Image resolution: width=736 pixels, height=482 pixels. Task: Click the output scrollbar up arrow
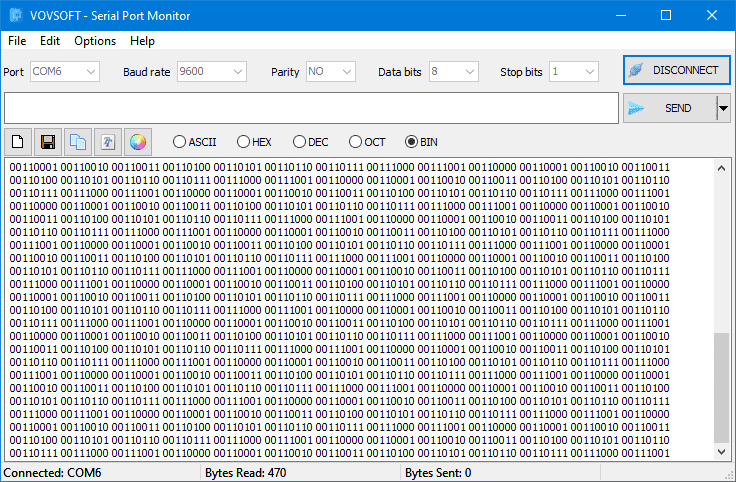tap(721, 168)
